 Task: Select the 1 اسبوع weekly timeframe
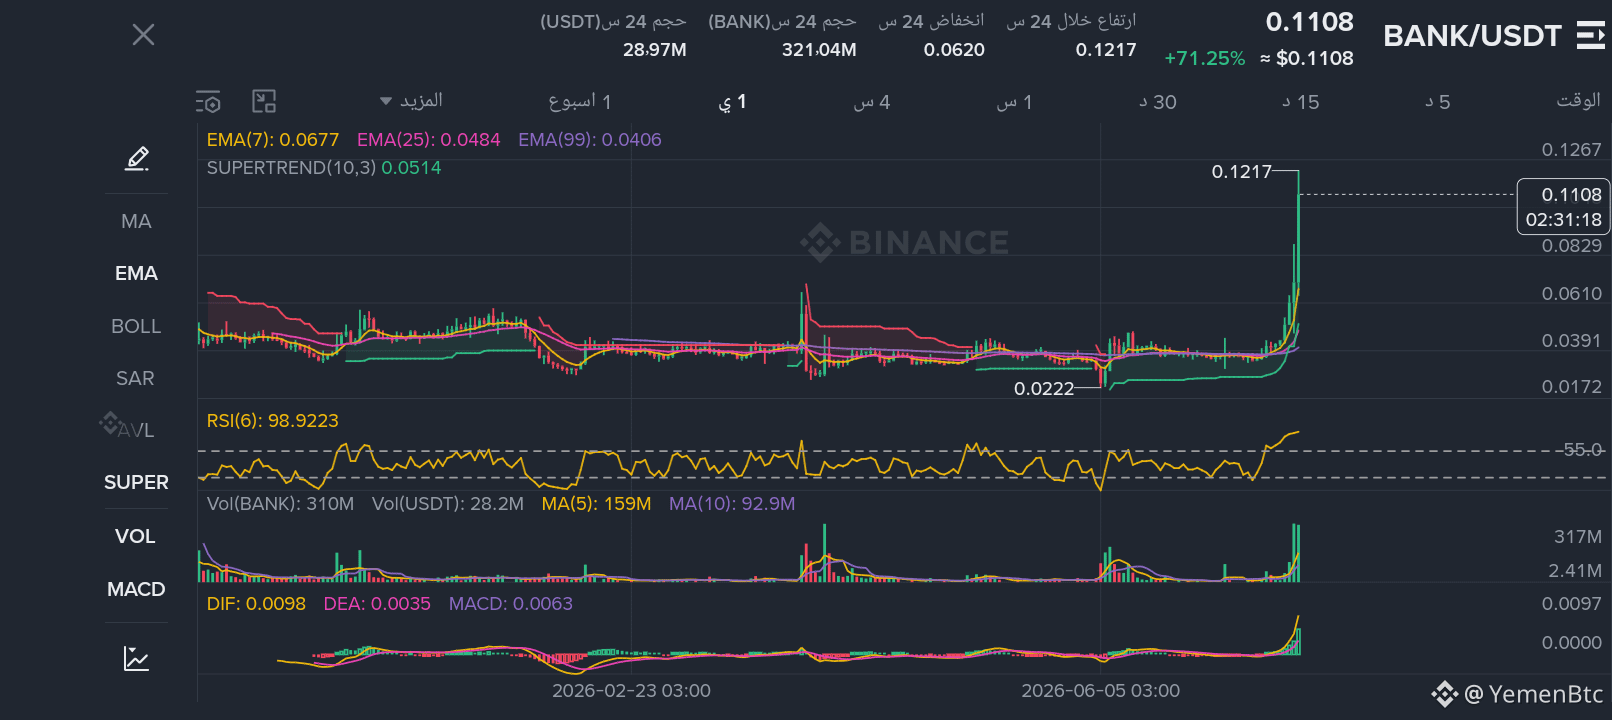[579, 102]
